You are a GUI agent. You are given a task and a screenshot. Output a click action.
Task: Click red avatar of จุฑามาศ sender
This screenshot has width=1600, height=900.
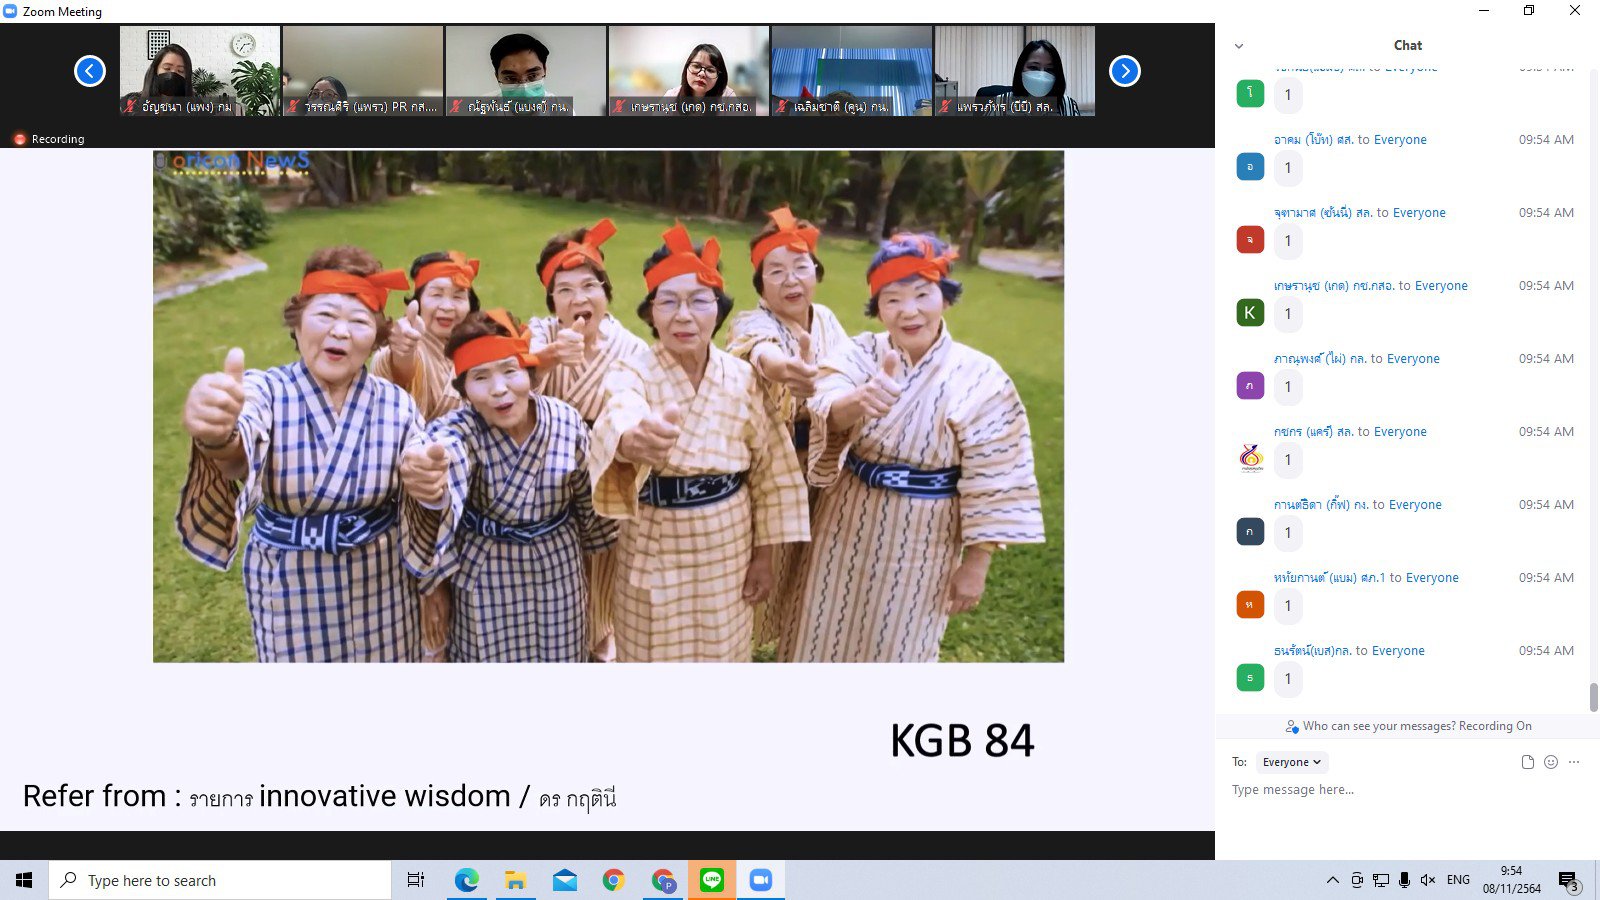[x=1250, y=240]
